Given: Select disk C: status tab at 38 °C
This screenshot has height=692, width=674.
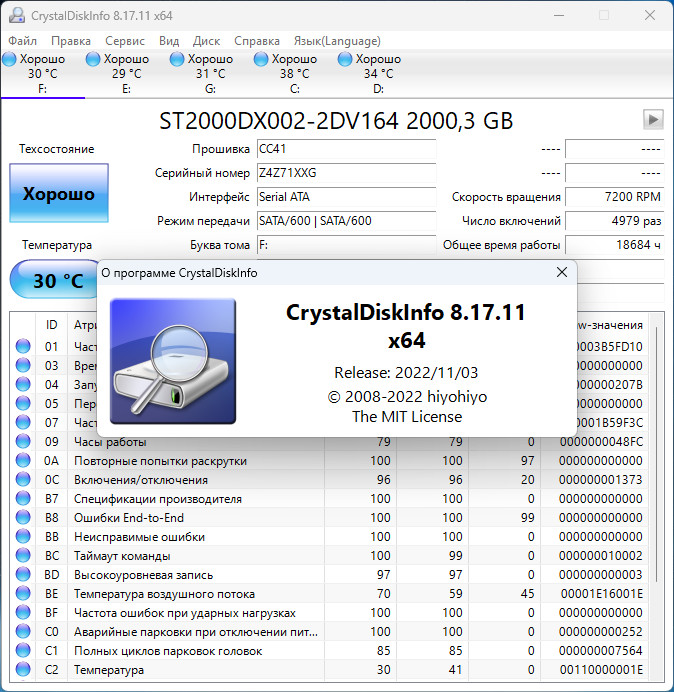Looking at the screenshot, I should [294, 73].
